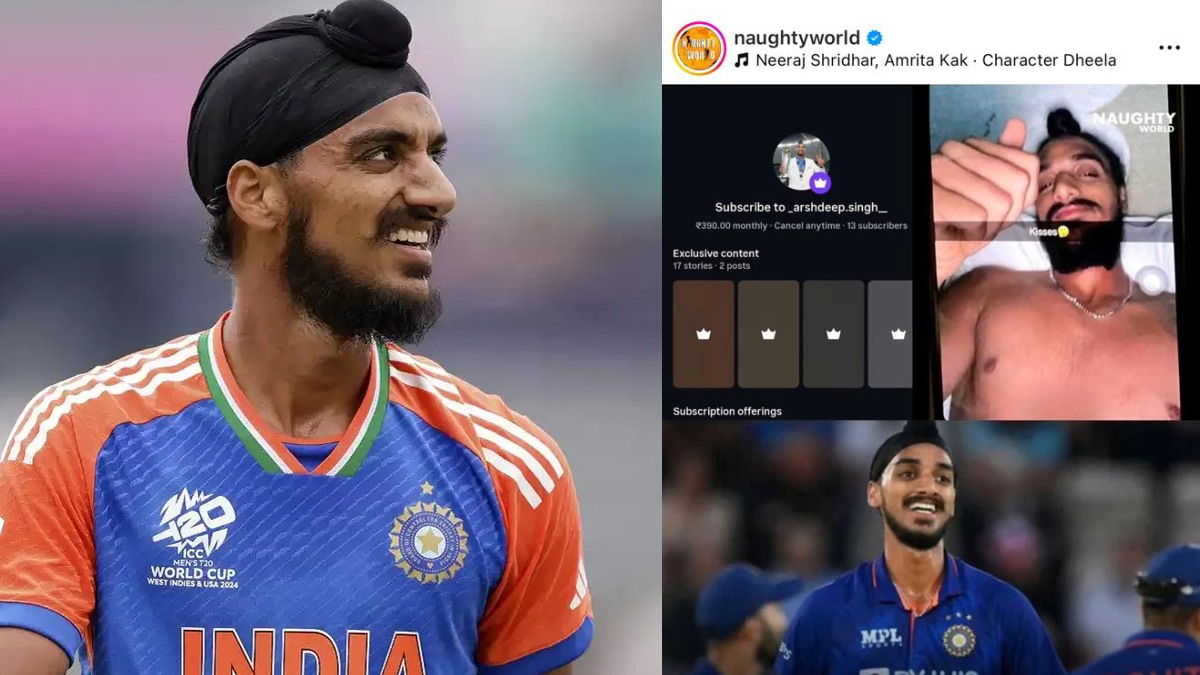The image size is (1200, 675).
Task: Open the naughtyworld username link
Action: coord(797,38)
